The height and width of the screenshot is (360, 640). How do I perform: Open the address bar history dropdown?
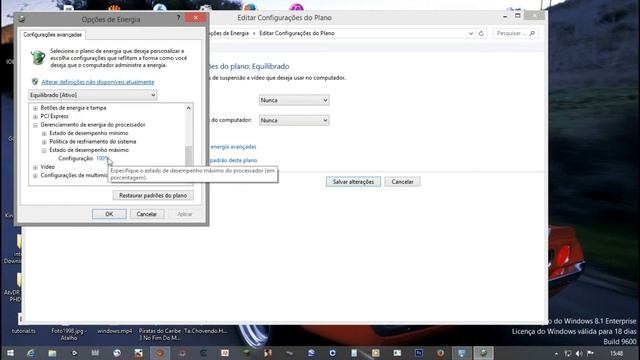(x=471, y=33)
